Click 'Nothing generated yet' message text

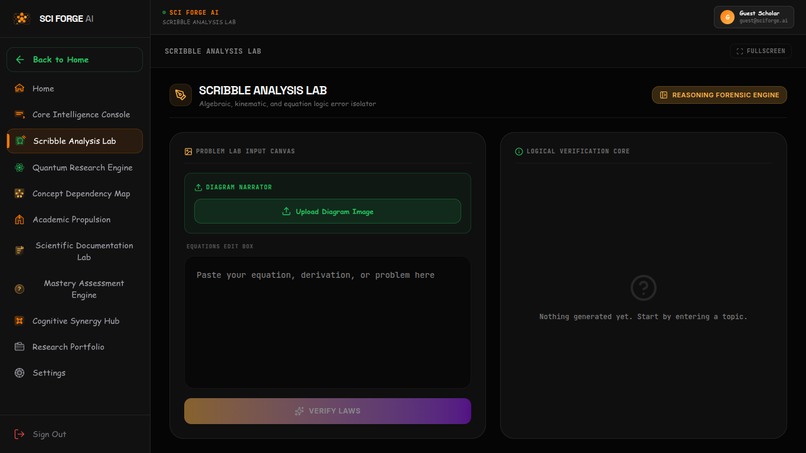pyautogui.click(x=643, y=317)
